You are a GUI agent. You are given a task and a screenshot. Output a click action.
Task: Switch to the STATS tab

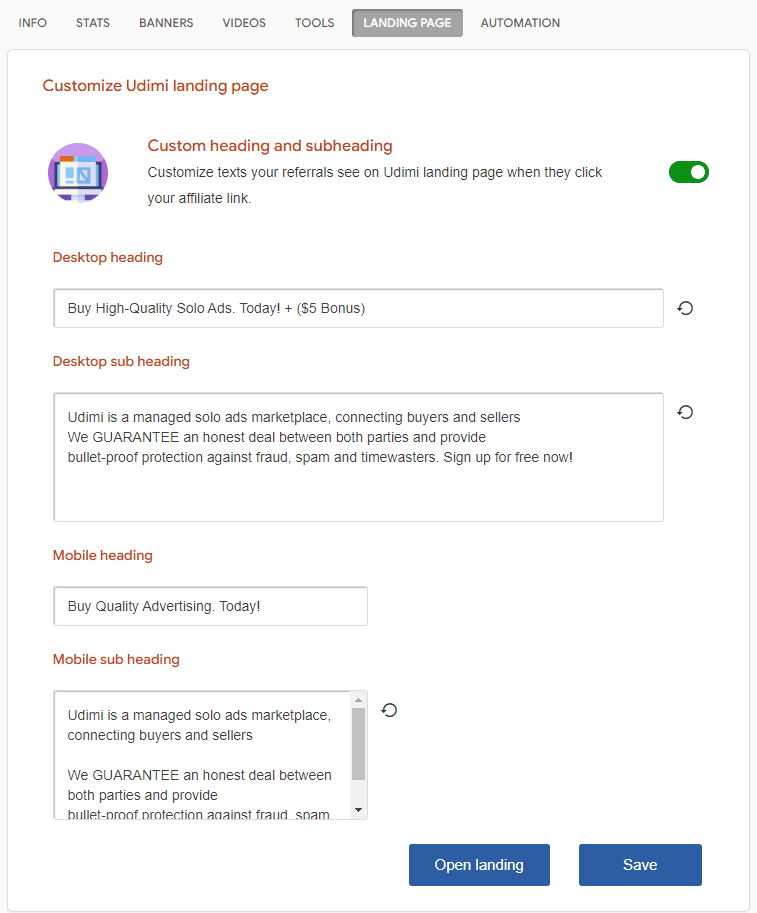[x=93, y=23]
